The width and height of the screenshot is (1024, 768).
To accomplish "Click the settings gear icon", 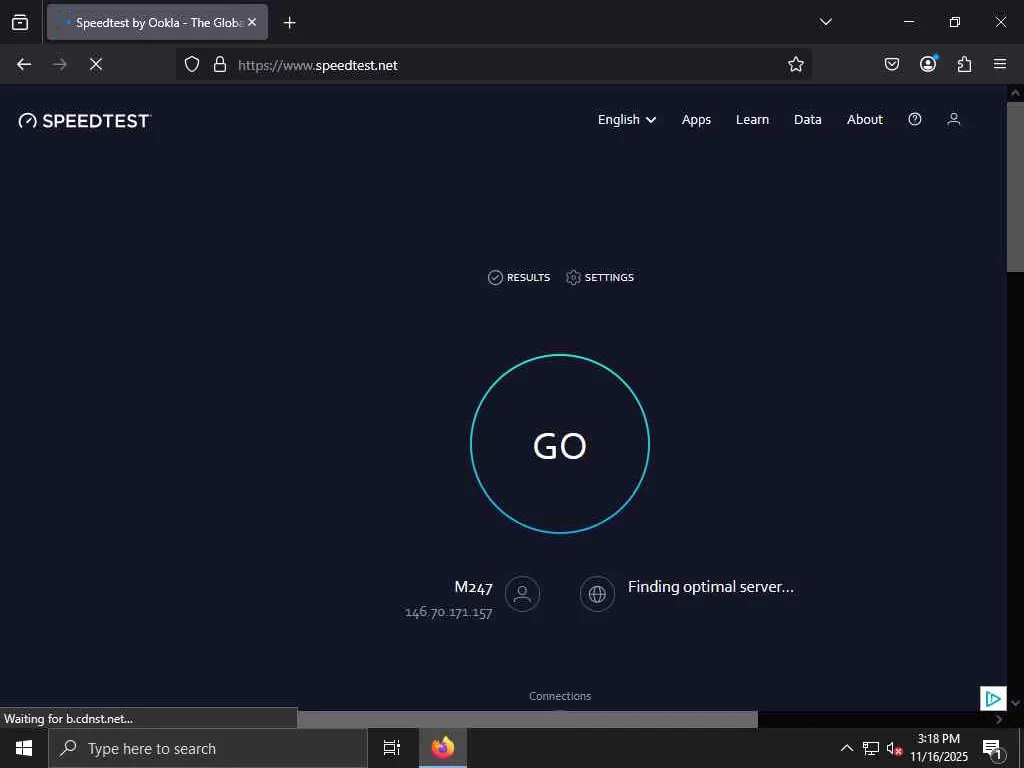I will (x=573, y=278).
